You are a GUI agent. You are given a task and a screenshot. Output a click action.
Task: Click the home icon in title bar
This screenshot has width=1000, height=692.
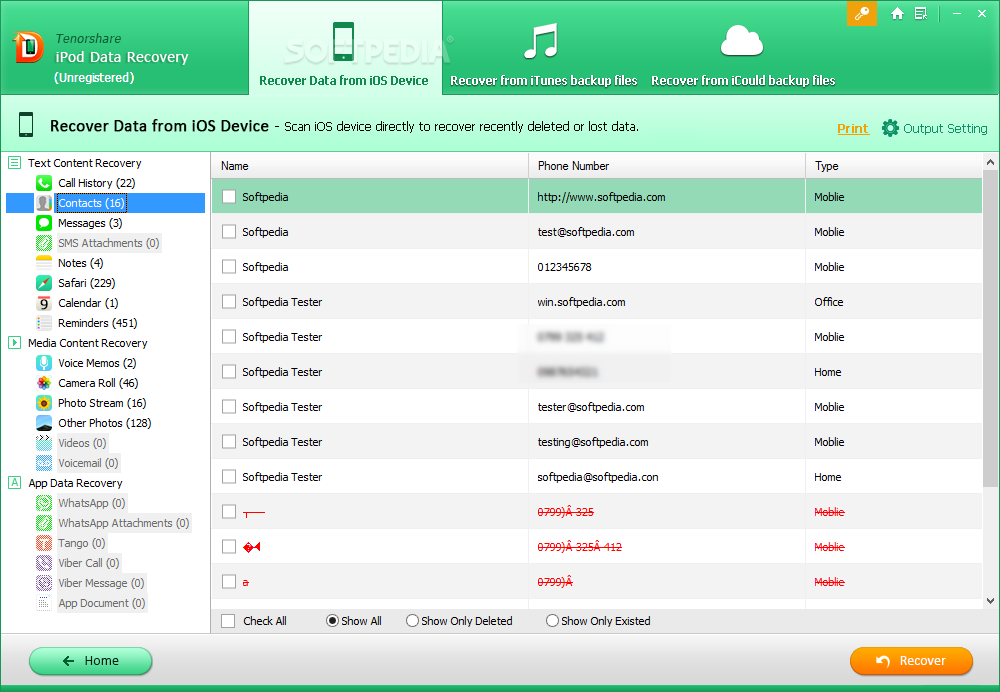897,13
